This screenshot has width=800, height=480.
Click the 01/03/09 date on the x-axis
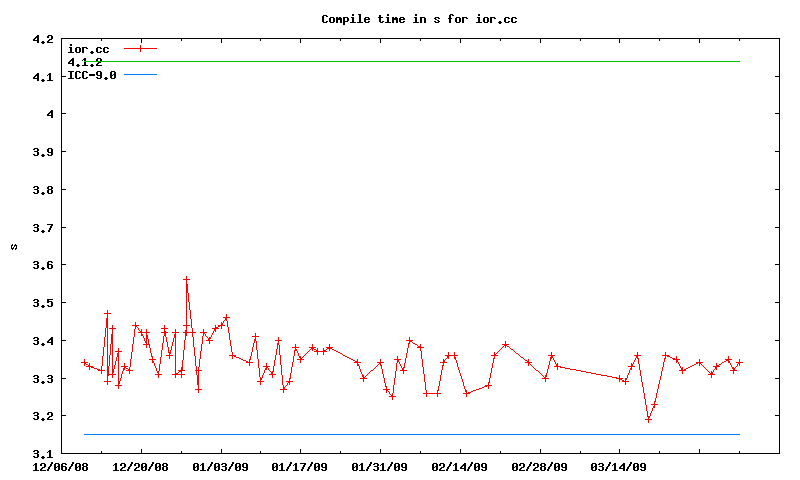coord(220,467)
